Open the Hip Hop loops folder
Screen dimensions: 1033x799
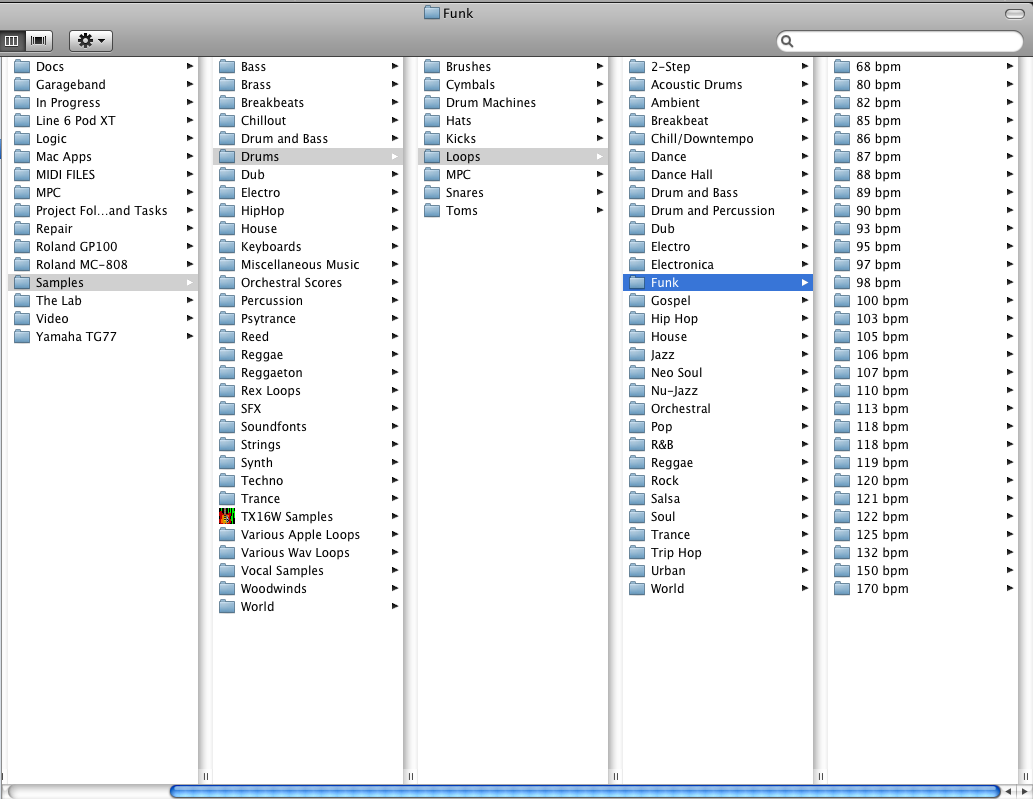[x=674, y=319]
